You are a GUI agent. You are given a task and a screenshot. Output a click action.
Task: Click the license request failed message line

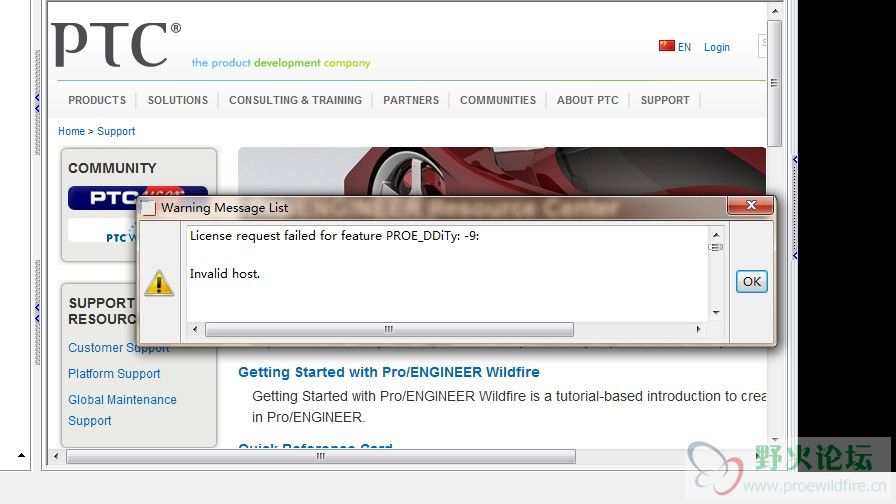334,235
